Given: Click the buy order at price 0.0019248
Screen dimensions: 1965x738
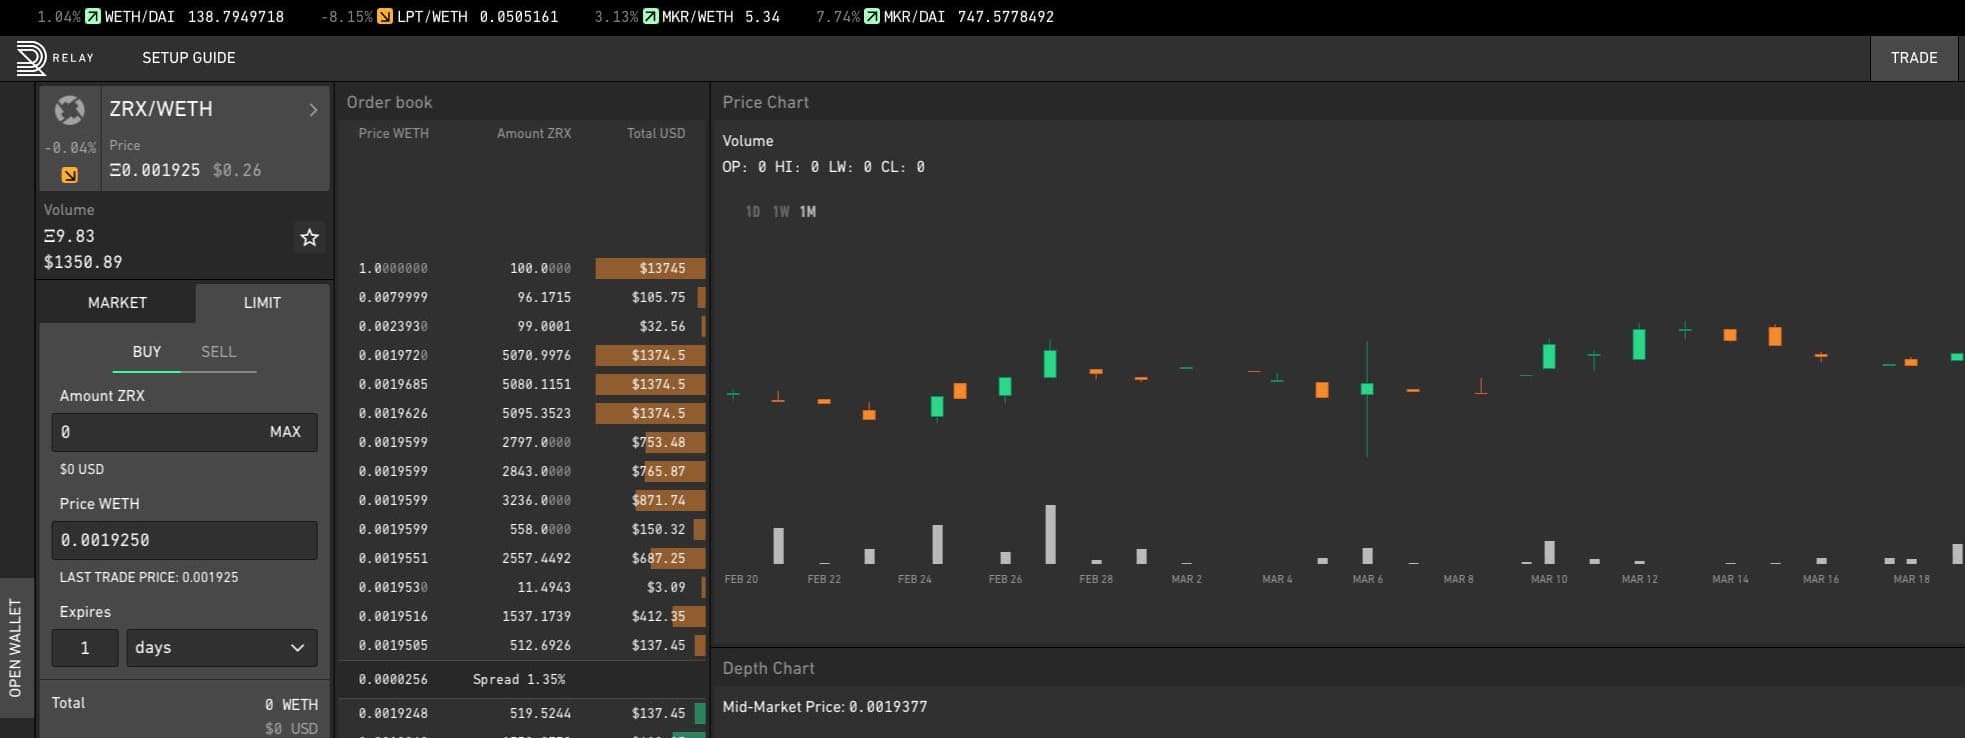Looking at the screenshot, I should point(522,713).
